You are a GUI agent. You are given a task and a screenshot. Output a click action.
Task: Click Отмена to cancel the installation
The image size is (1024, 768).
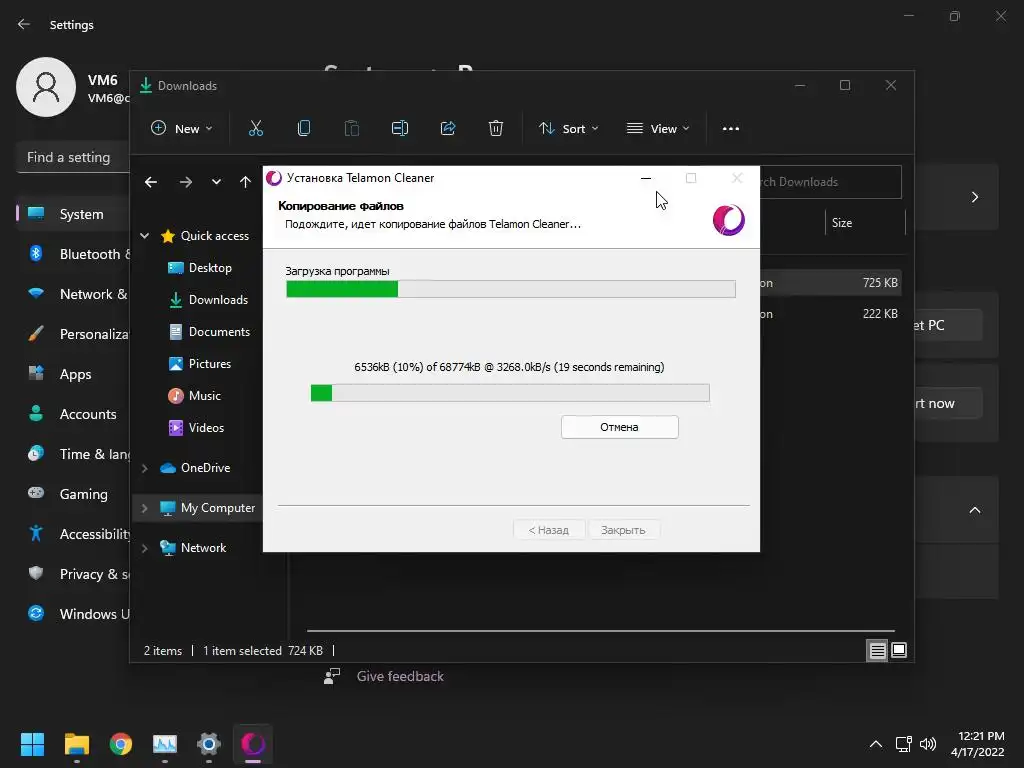[x=619, y=427]
